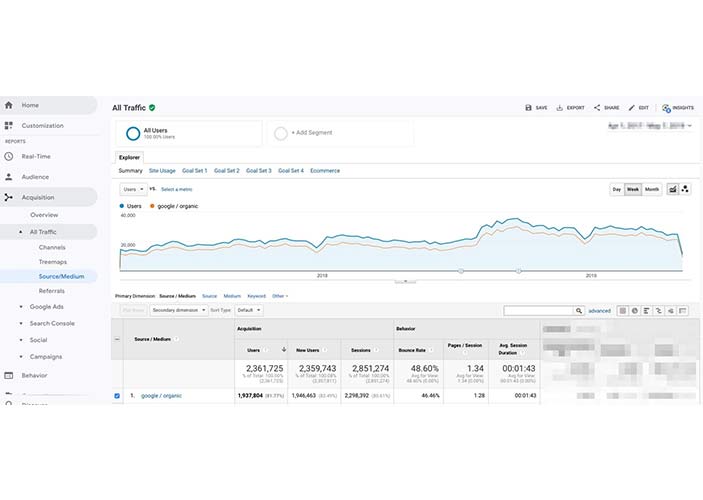Click the Edit pencil icon

click(631, 108)
